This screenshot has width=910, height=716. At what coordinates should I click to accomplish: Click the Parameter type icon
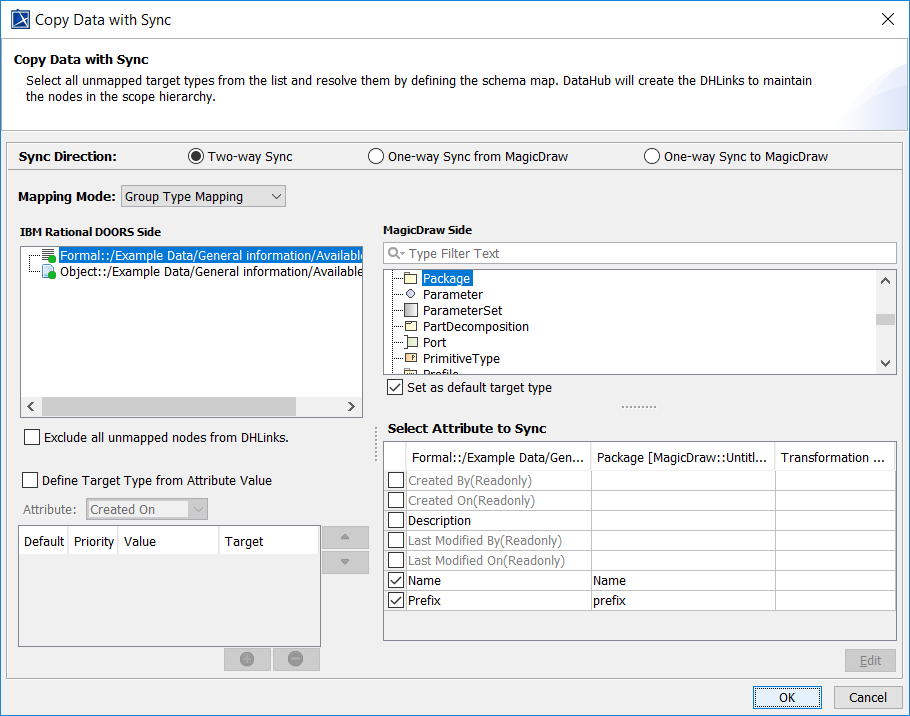pyautogui.click(x=410, y=295)
